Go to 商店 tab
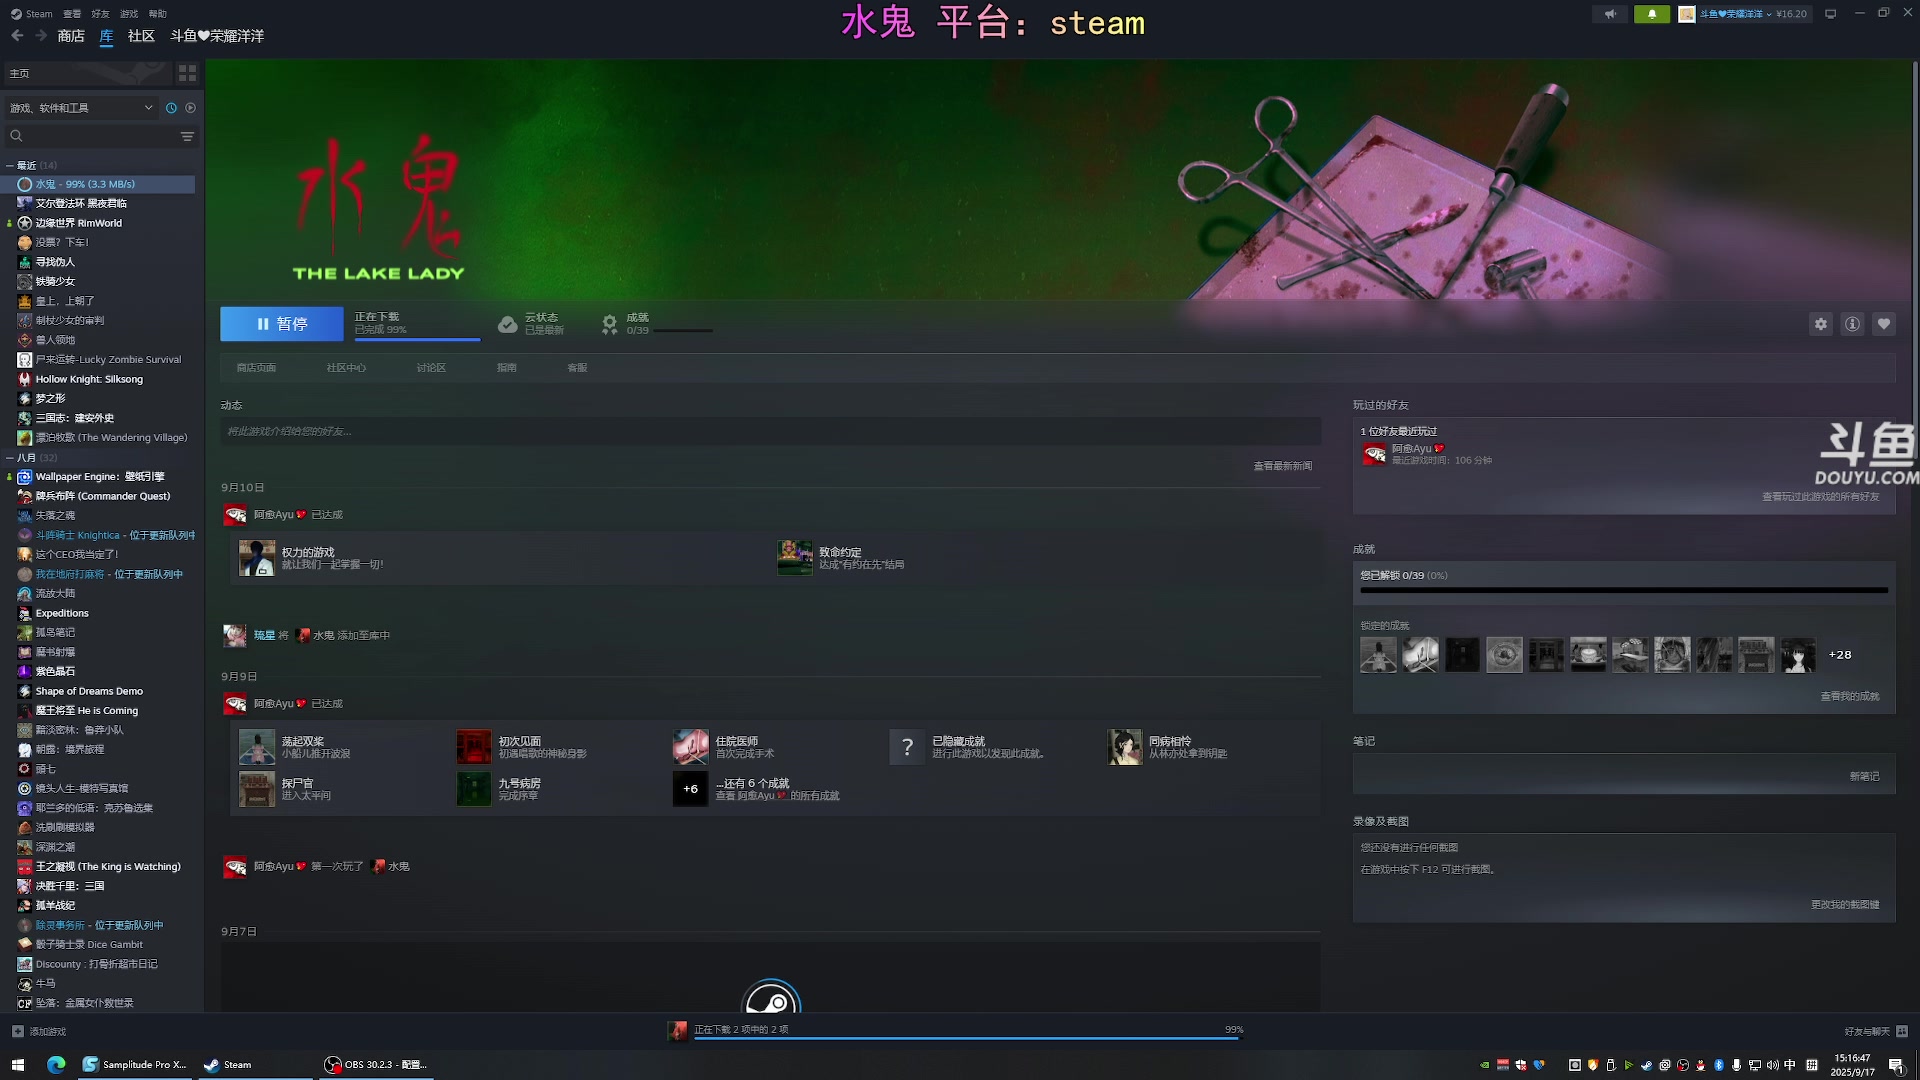The width and height of the screenshot is (1920, 1080). (71, 36)
